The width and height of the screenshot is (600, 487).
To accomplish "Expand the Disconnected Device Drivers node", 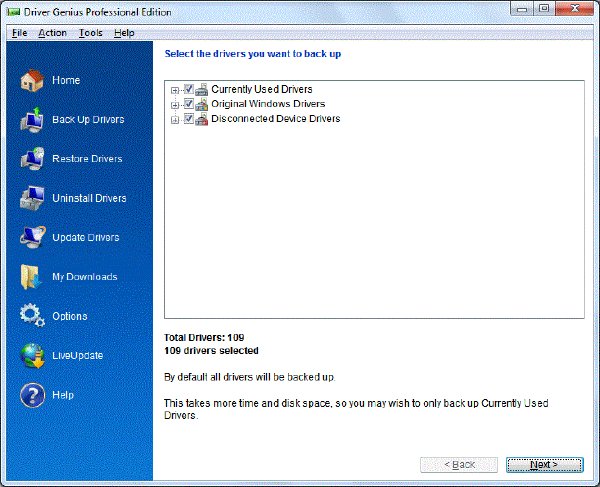I will (x=175, y=120).
